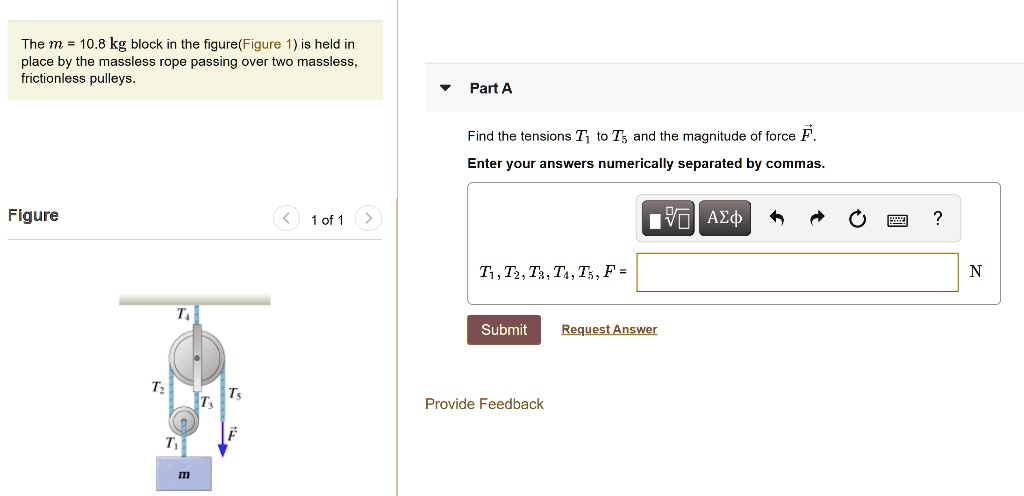Image resolution: width=1024 pixels, height=496 pixels.
Task: Undo the last answer edit
Action: click(776, 218)
